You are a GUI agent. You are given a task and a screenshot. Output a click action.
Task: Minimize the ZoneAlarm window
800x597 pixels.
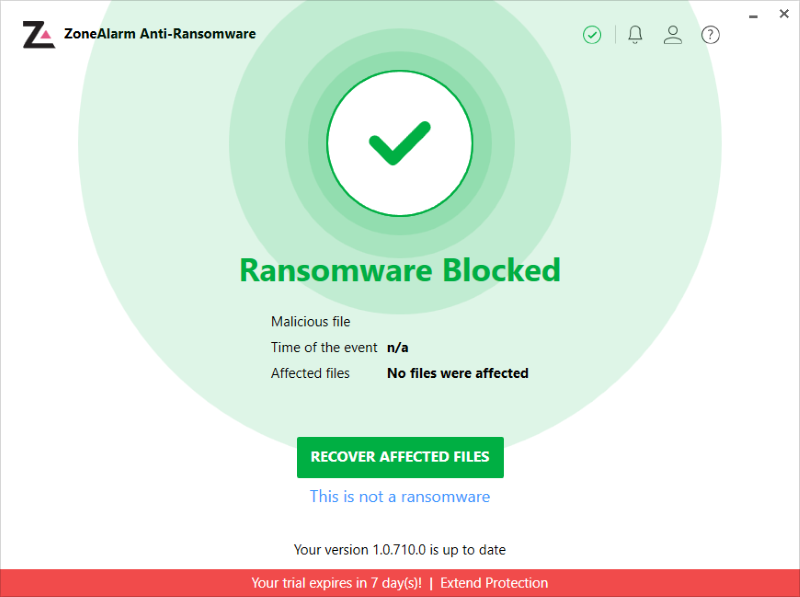tap(745, 14)
